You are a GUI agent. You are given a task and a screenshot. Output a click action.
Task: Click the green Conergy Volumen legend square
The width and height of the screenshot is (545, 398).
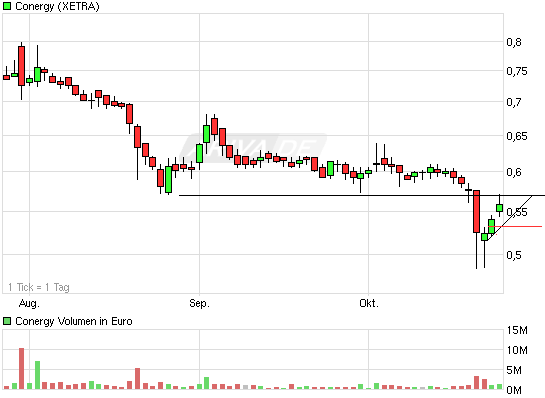coord(7,321)
